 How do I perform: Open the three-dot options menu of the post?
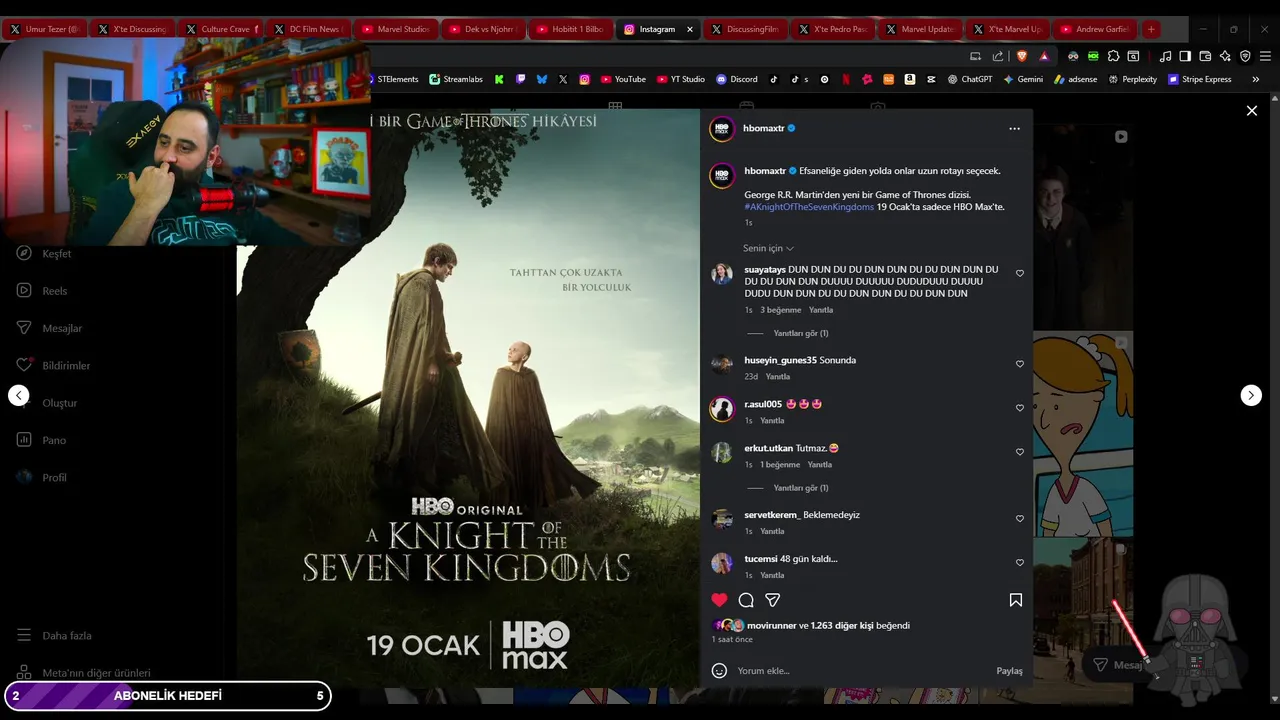pyautogui.click(x=1014, y=129)
